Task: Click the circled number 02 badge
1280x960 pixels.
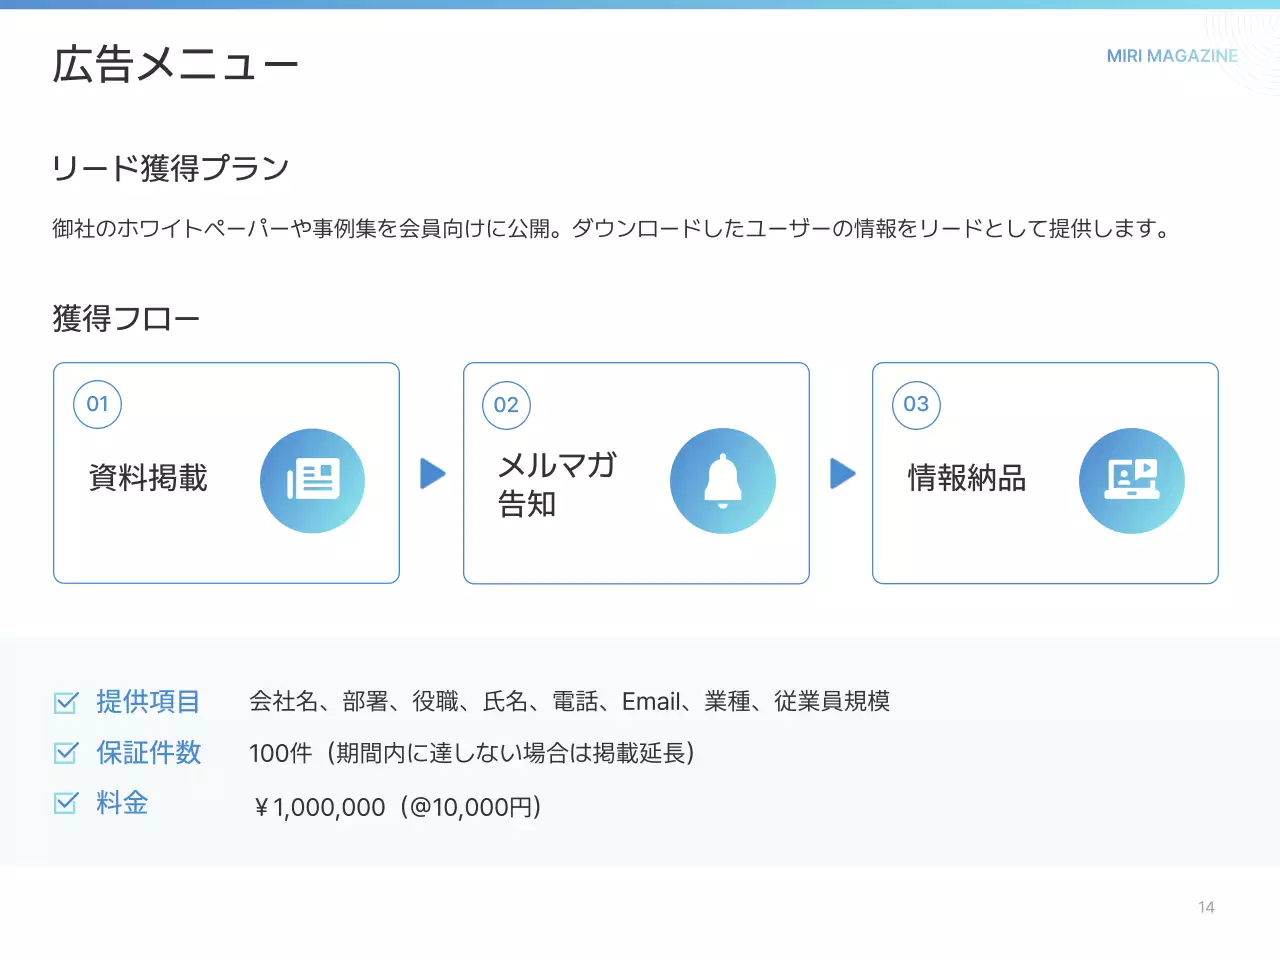Action: 506,405
